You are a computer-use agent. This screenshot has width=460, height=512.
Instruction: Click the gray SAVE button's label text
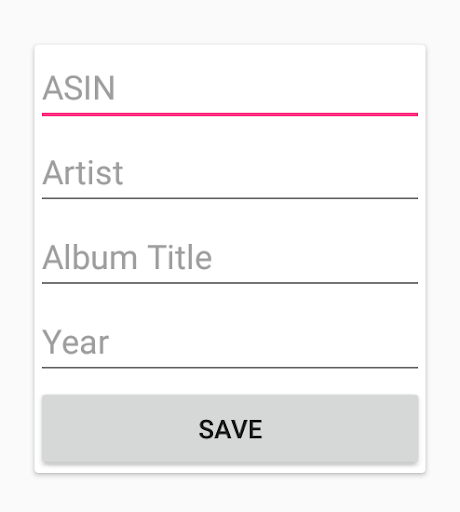click(x=230, y=429)
